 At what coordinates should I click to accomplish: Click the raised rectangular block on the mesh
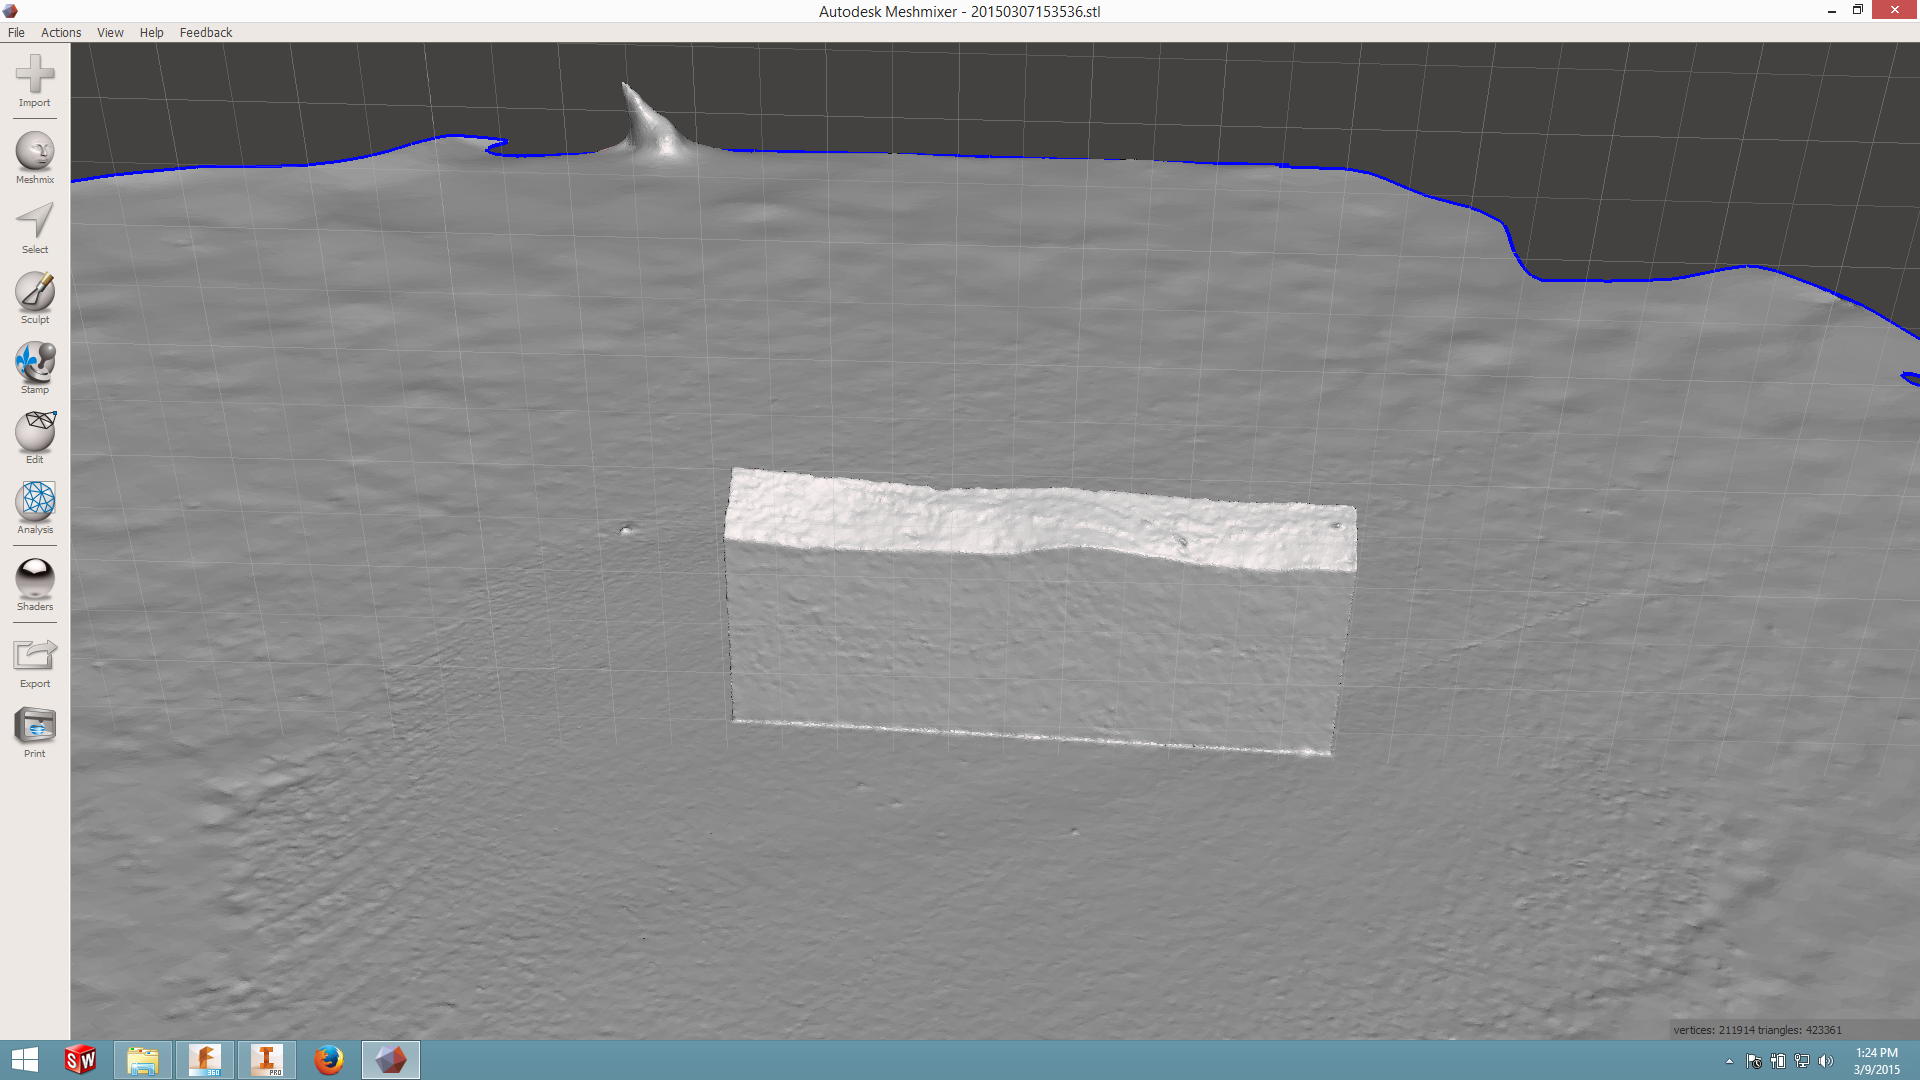[1040, 610]
